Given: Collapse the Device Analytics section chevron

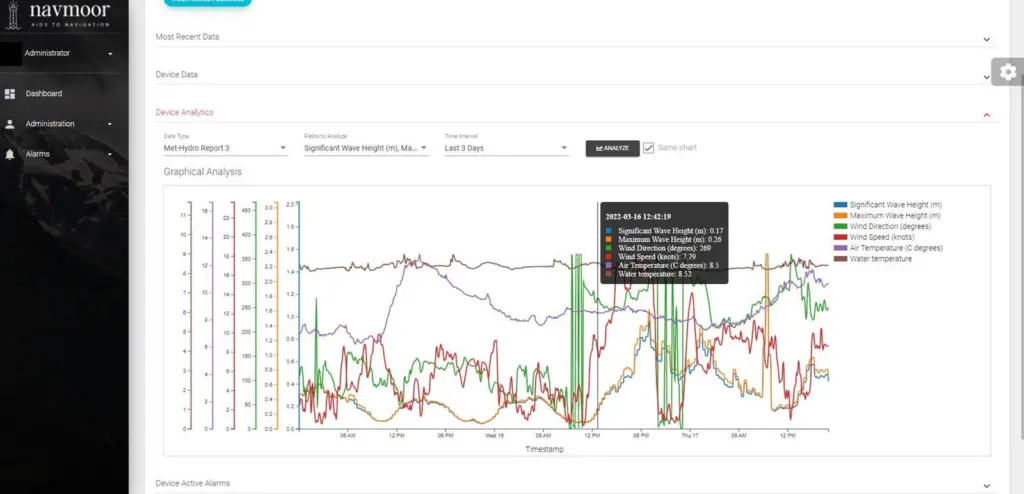Looking at the screenshot, I should click(986, 114).
